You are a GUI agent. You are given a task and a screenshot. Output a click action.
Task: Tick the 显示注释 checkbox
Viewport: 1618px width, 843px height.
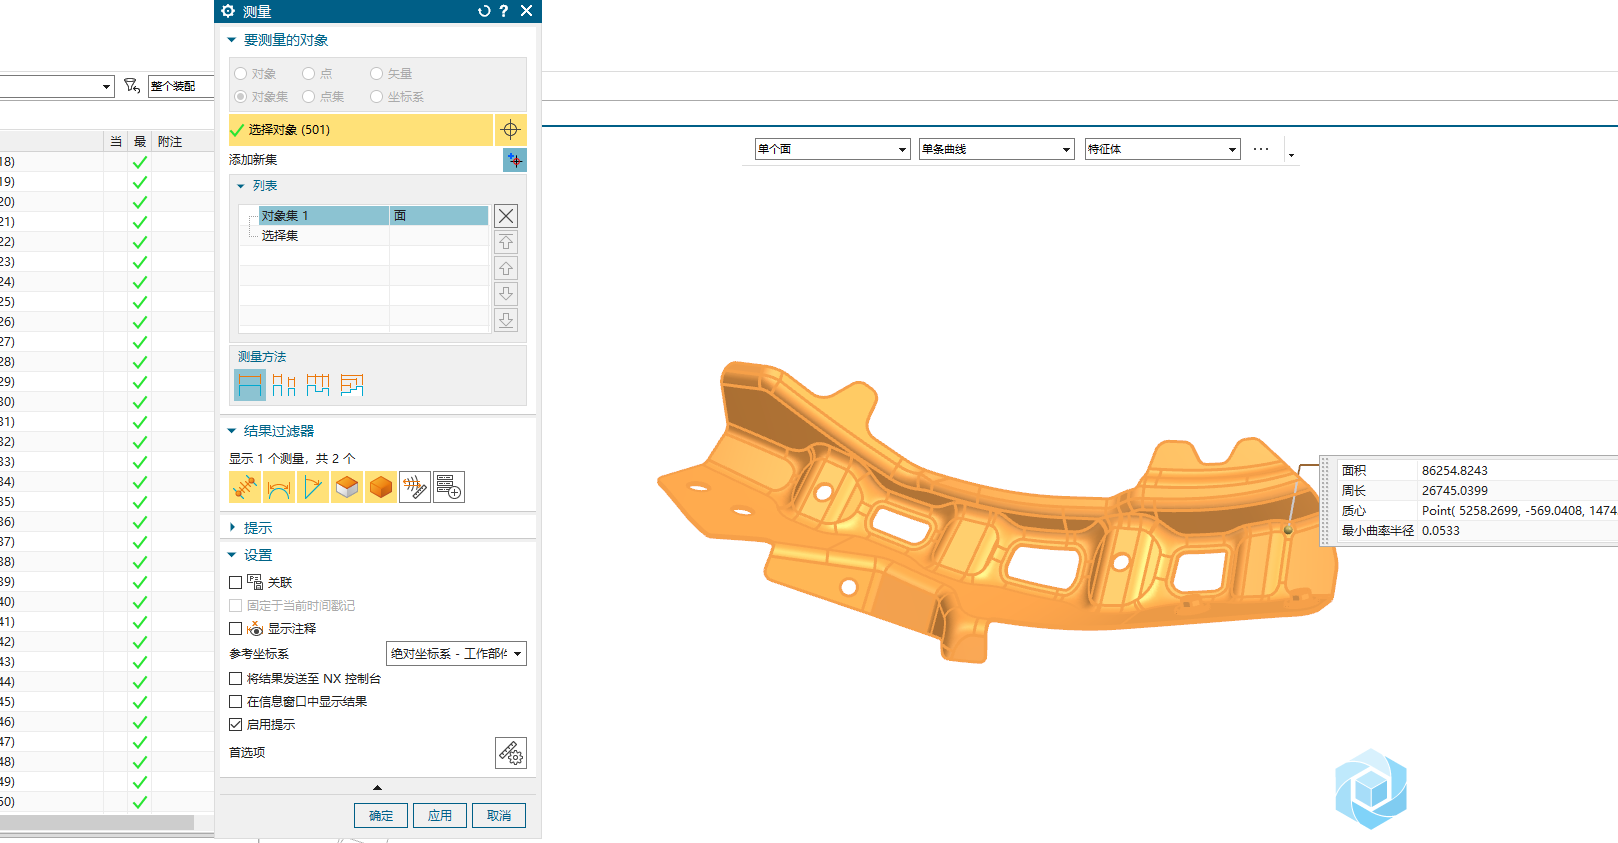pyautogui.click(x=236, y=628)
